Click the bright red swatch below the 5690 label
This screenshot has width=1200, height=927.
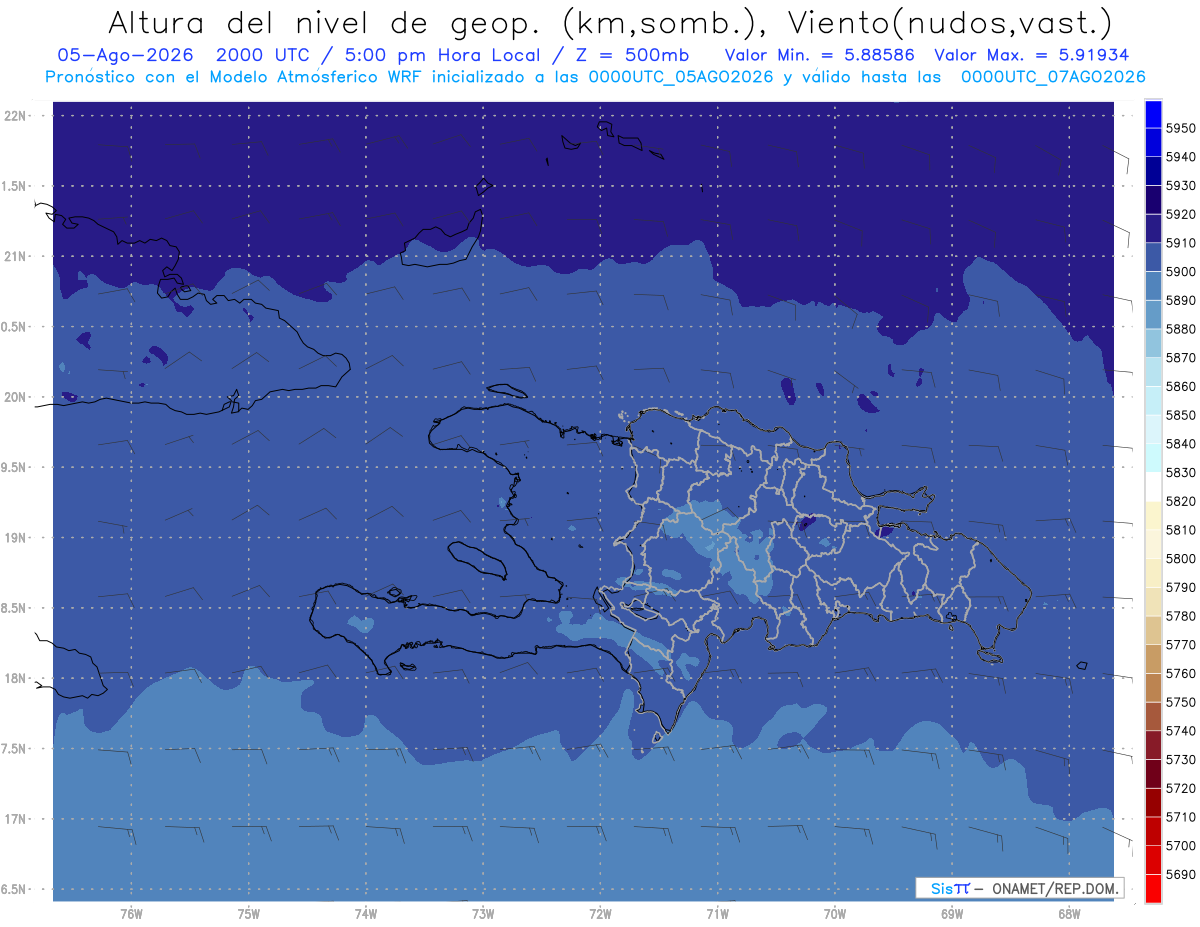tap(1153, 888)
